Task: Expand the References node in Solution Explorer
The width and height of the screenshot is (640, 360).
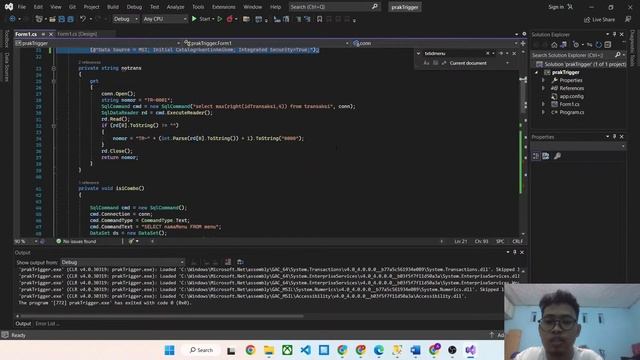Action: (x=543, y=88)
